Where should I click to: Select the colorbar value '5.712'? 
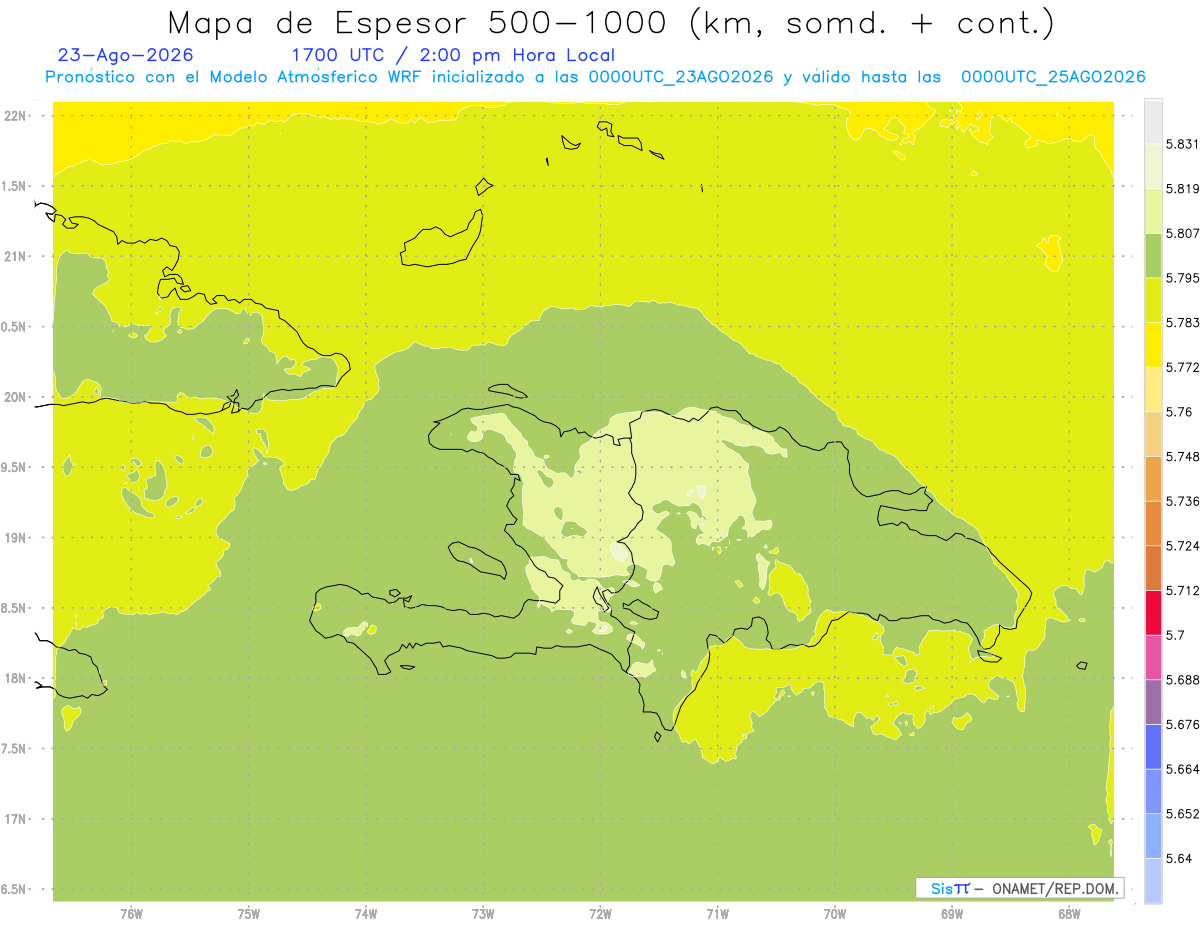(1182, 590)
